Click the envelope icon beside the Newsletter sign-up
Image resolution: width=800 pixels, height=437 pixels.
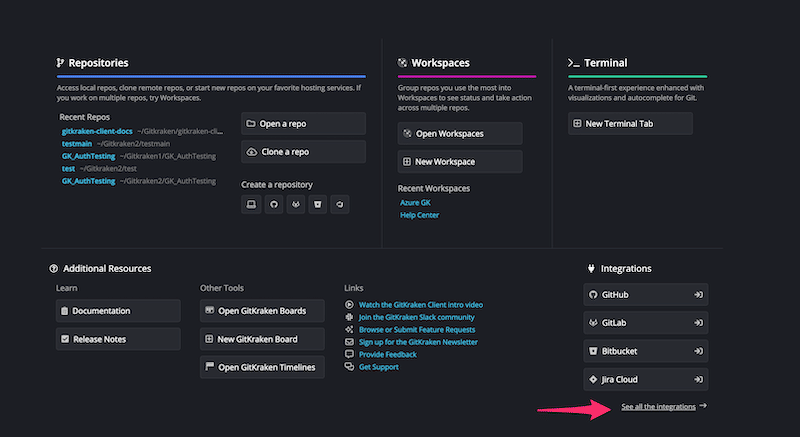tap(349, 342)
